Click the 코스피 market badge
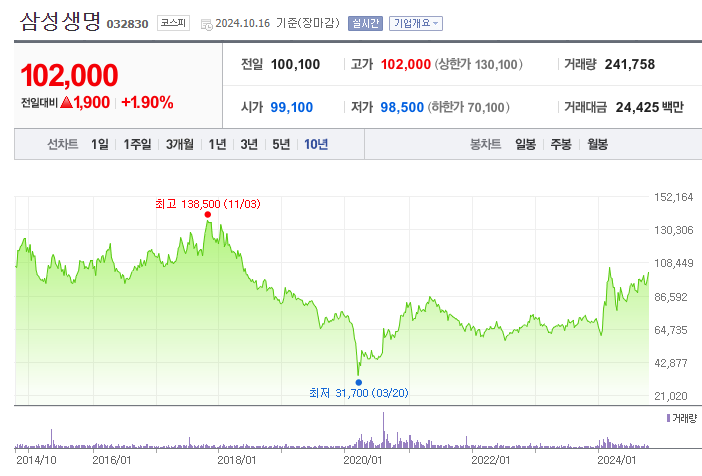This screenshot has height=476, width=702. [173, 23]
